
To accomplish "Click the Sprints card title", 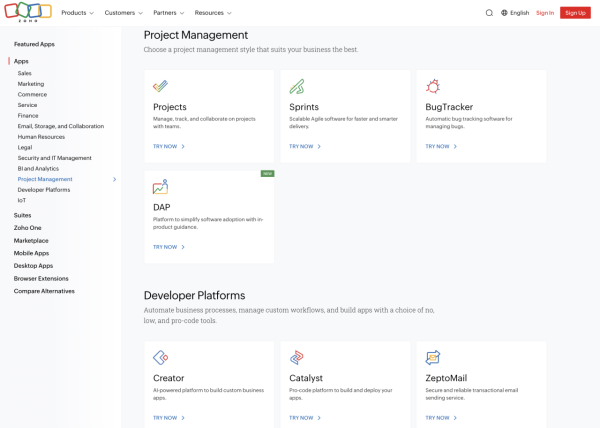I will 304,107.
